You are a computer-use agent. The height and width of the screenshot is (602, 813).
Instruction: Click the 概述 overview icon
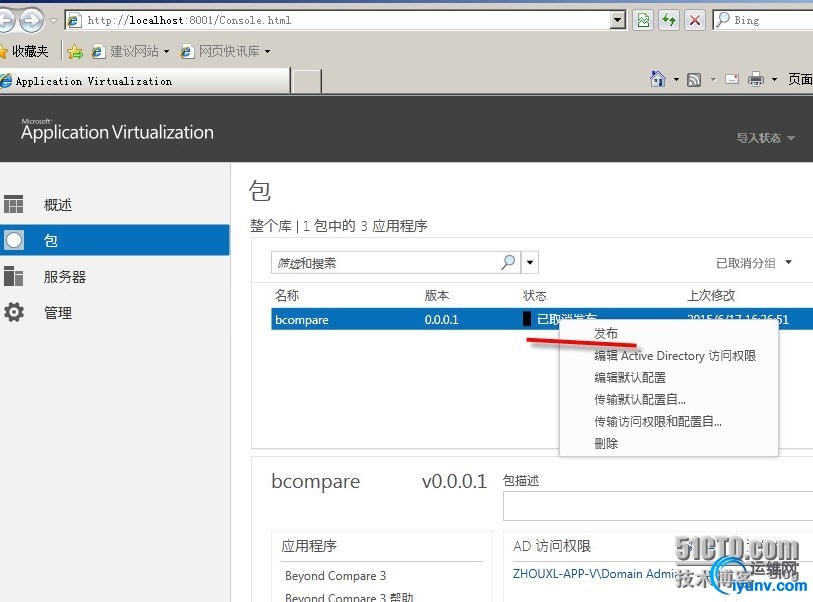pos(13,204)
